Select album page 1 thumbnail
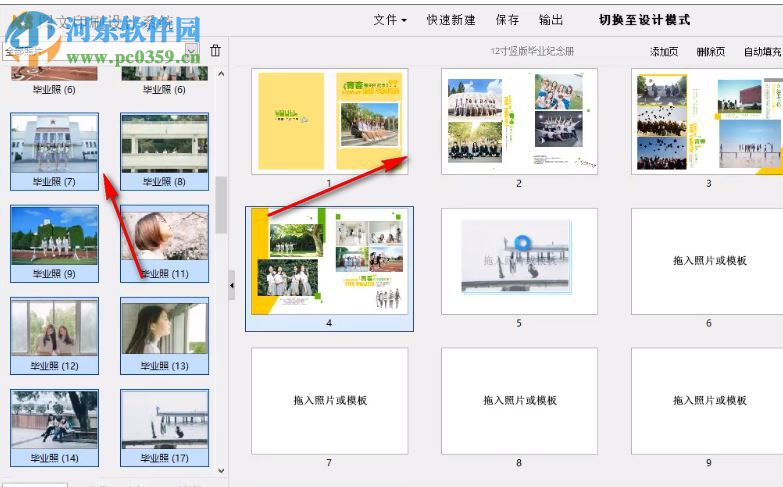 click(330, 121)
